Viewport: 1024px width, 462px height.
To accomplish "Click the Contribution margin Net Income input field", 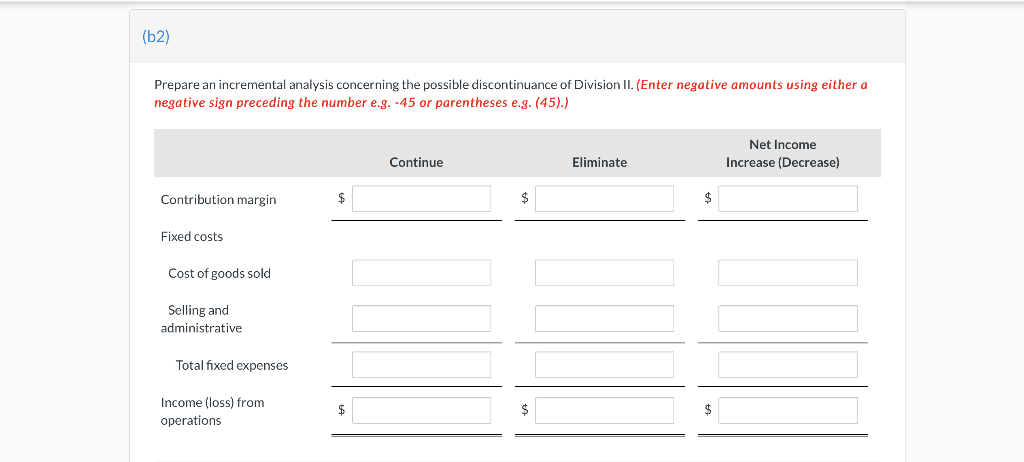I will tap(788, 199).
